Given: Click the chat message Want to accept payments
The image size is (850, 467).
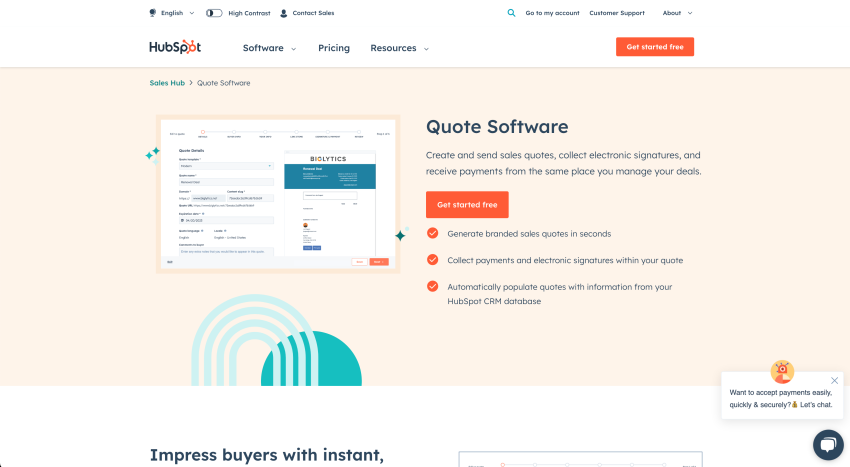Looking at the screenshot, I should (x=781, y=399).
